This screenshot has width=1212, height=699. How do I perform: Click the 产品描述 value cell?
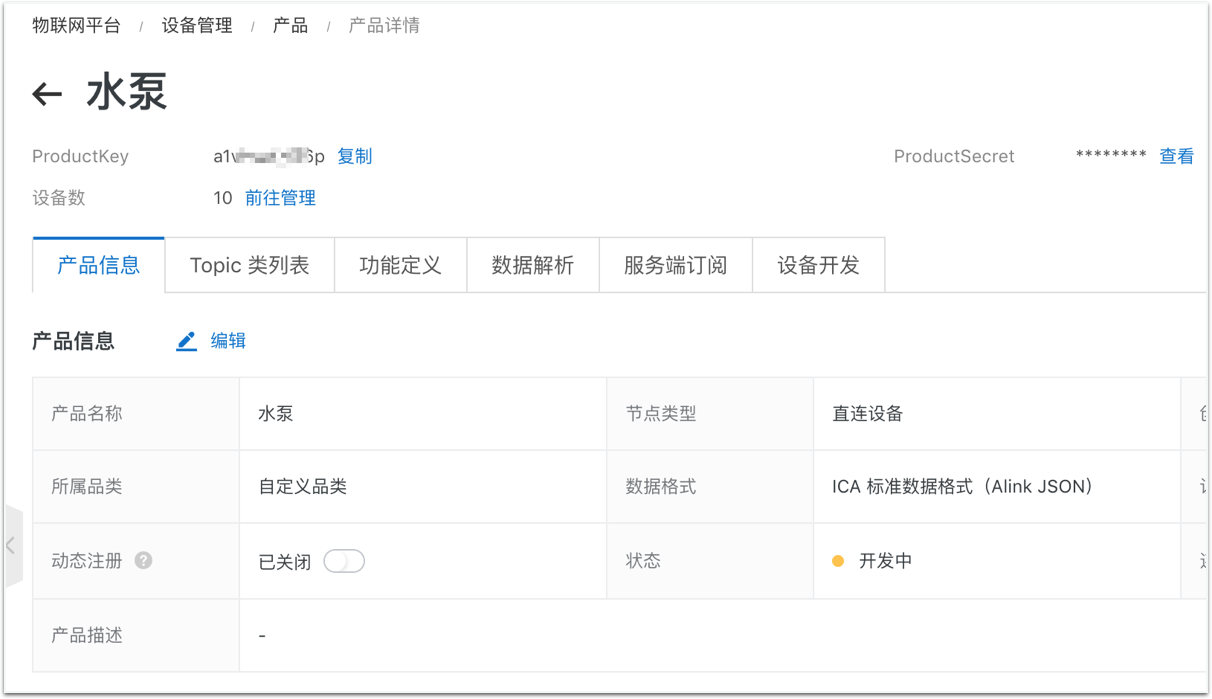tap(722, 635)
